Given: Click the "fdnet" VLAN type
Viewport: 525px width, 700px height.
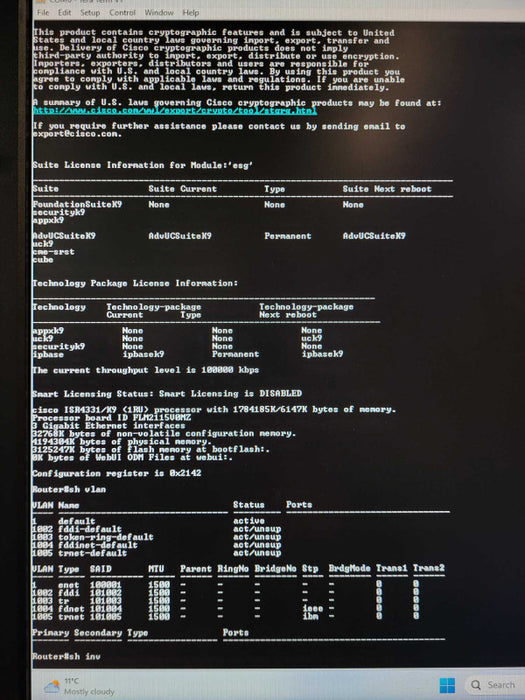Looking at the screenshot, I should click(71, 608).
